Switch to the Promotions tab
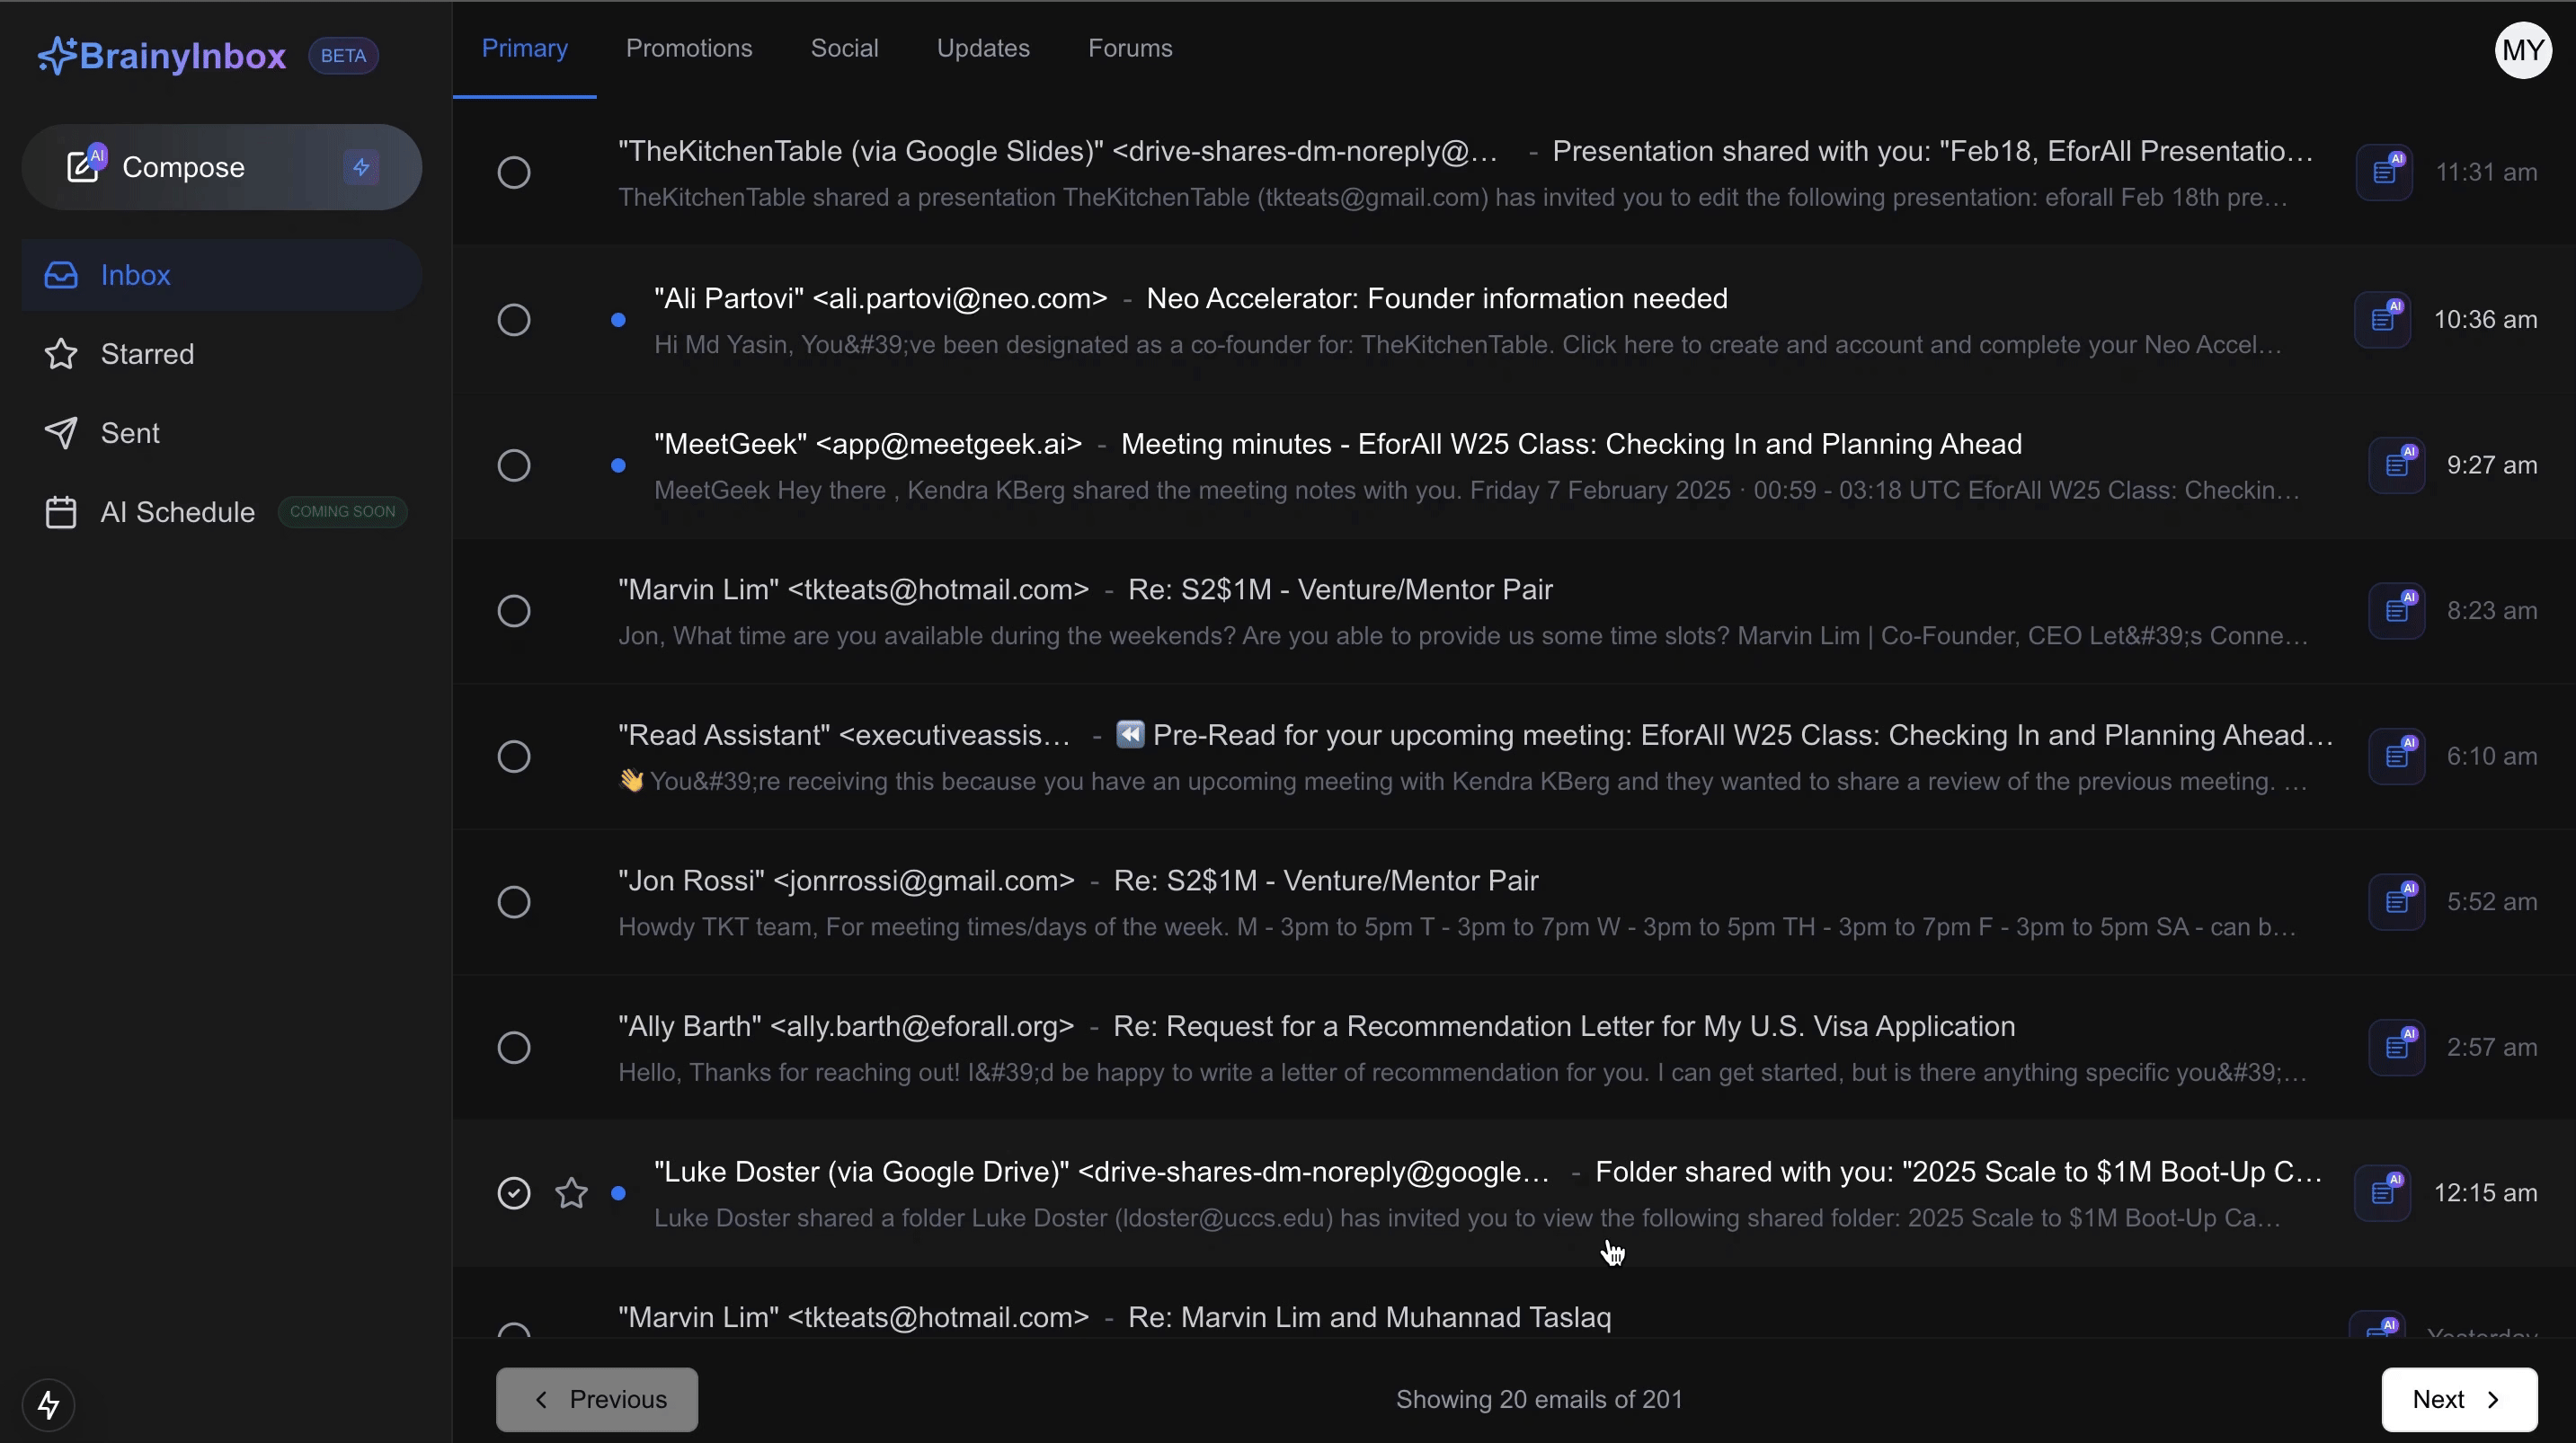The image size is (2576, 1443). coord(689,48)
